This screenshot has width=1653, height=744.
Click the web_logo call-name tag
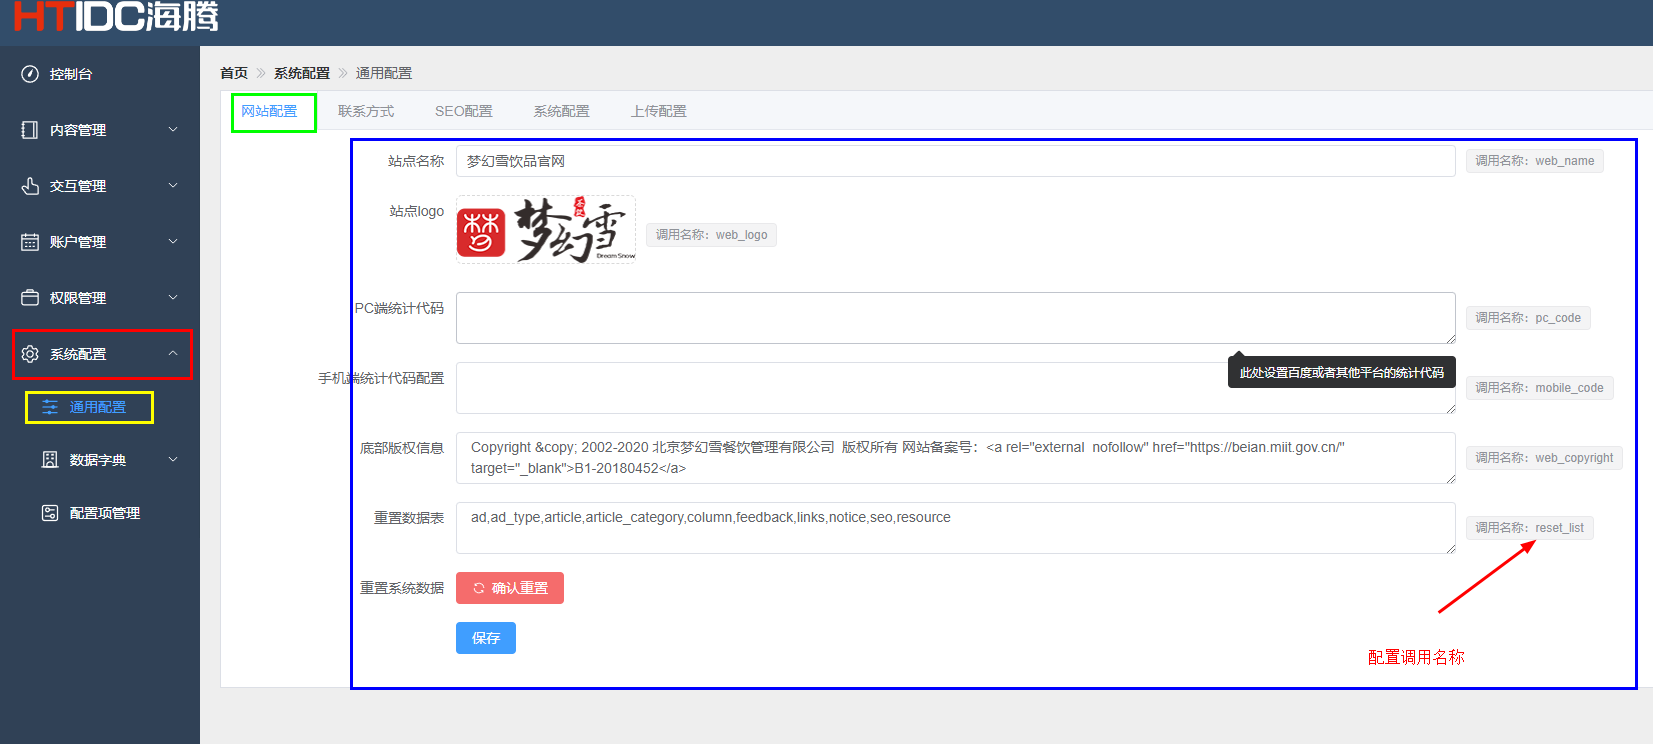point(711,235)
